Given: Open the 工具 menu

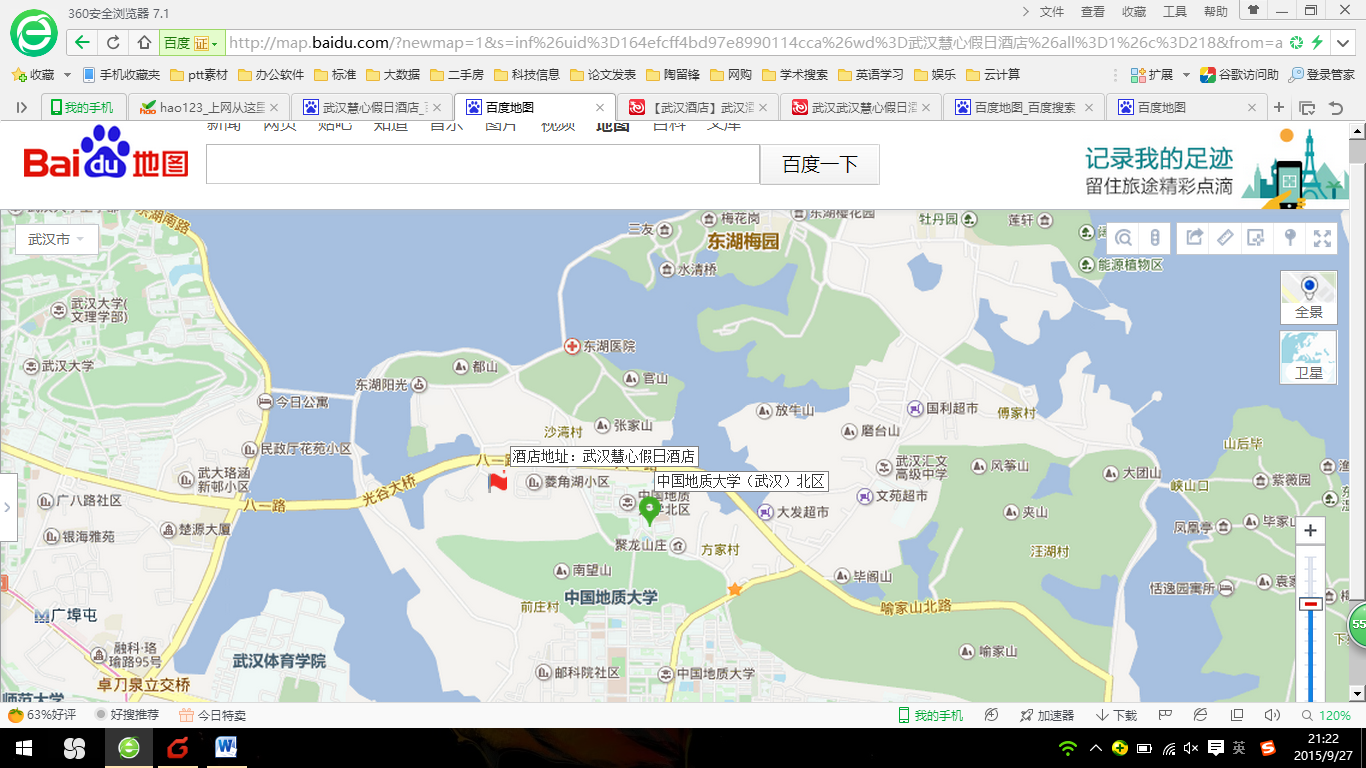Looking at the screenshot, I should [1174, 12].
